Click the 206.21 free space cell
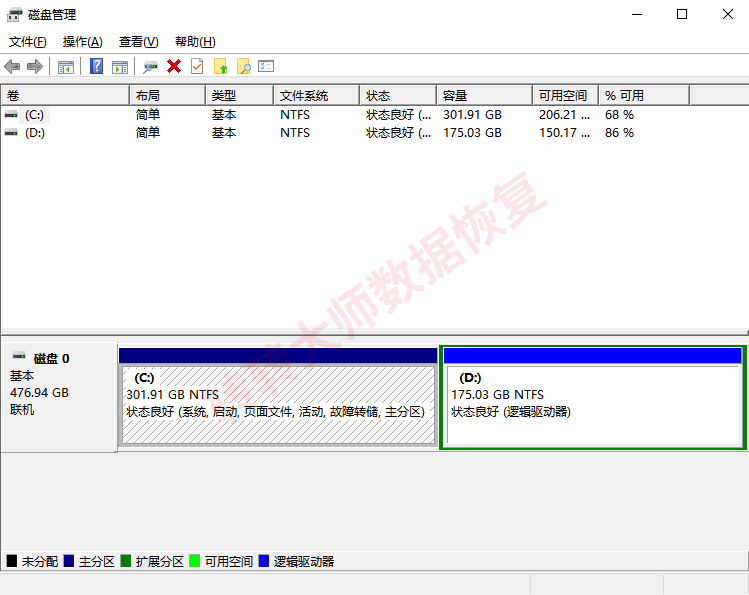The image size is (749, 595). [x=564, y=115]
